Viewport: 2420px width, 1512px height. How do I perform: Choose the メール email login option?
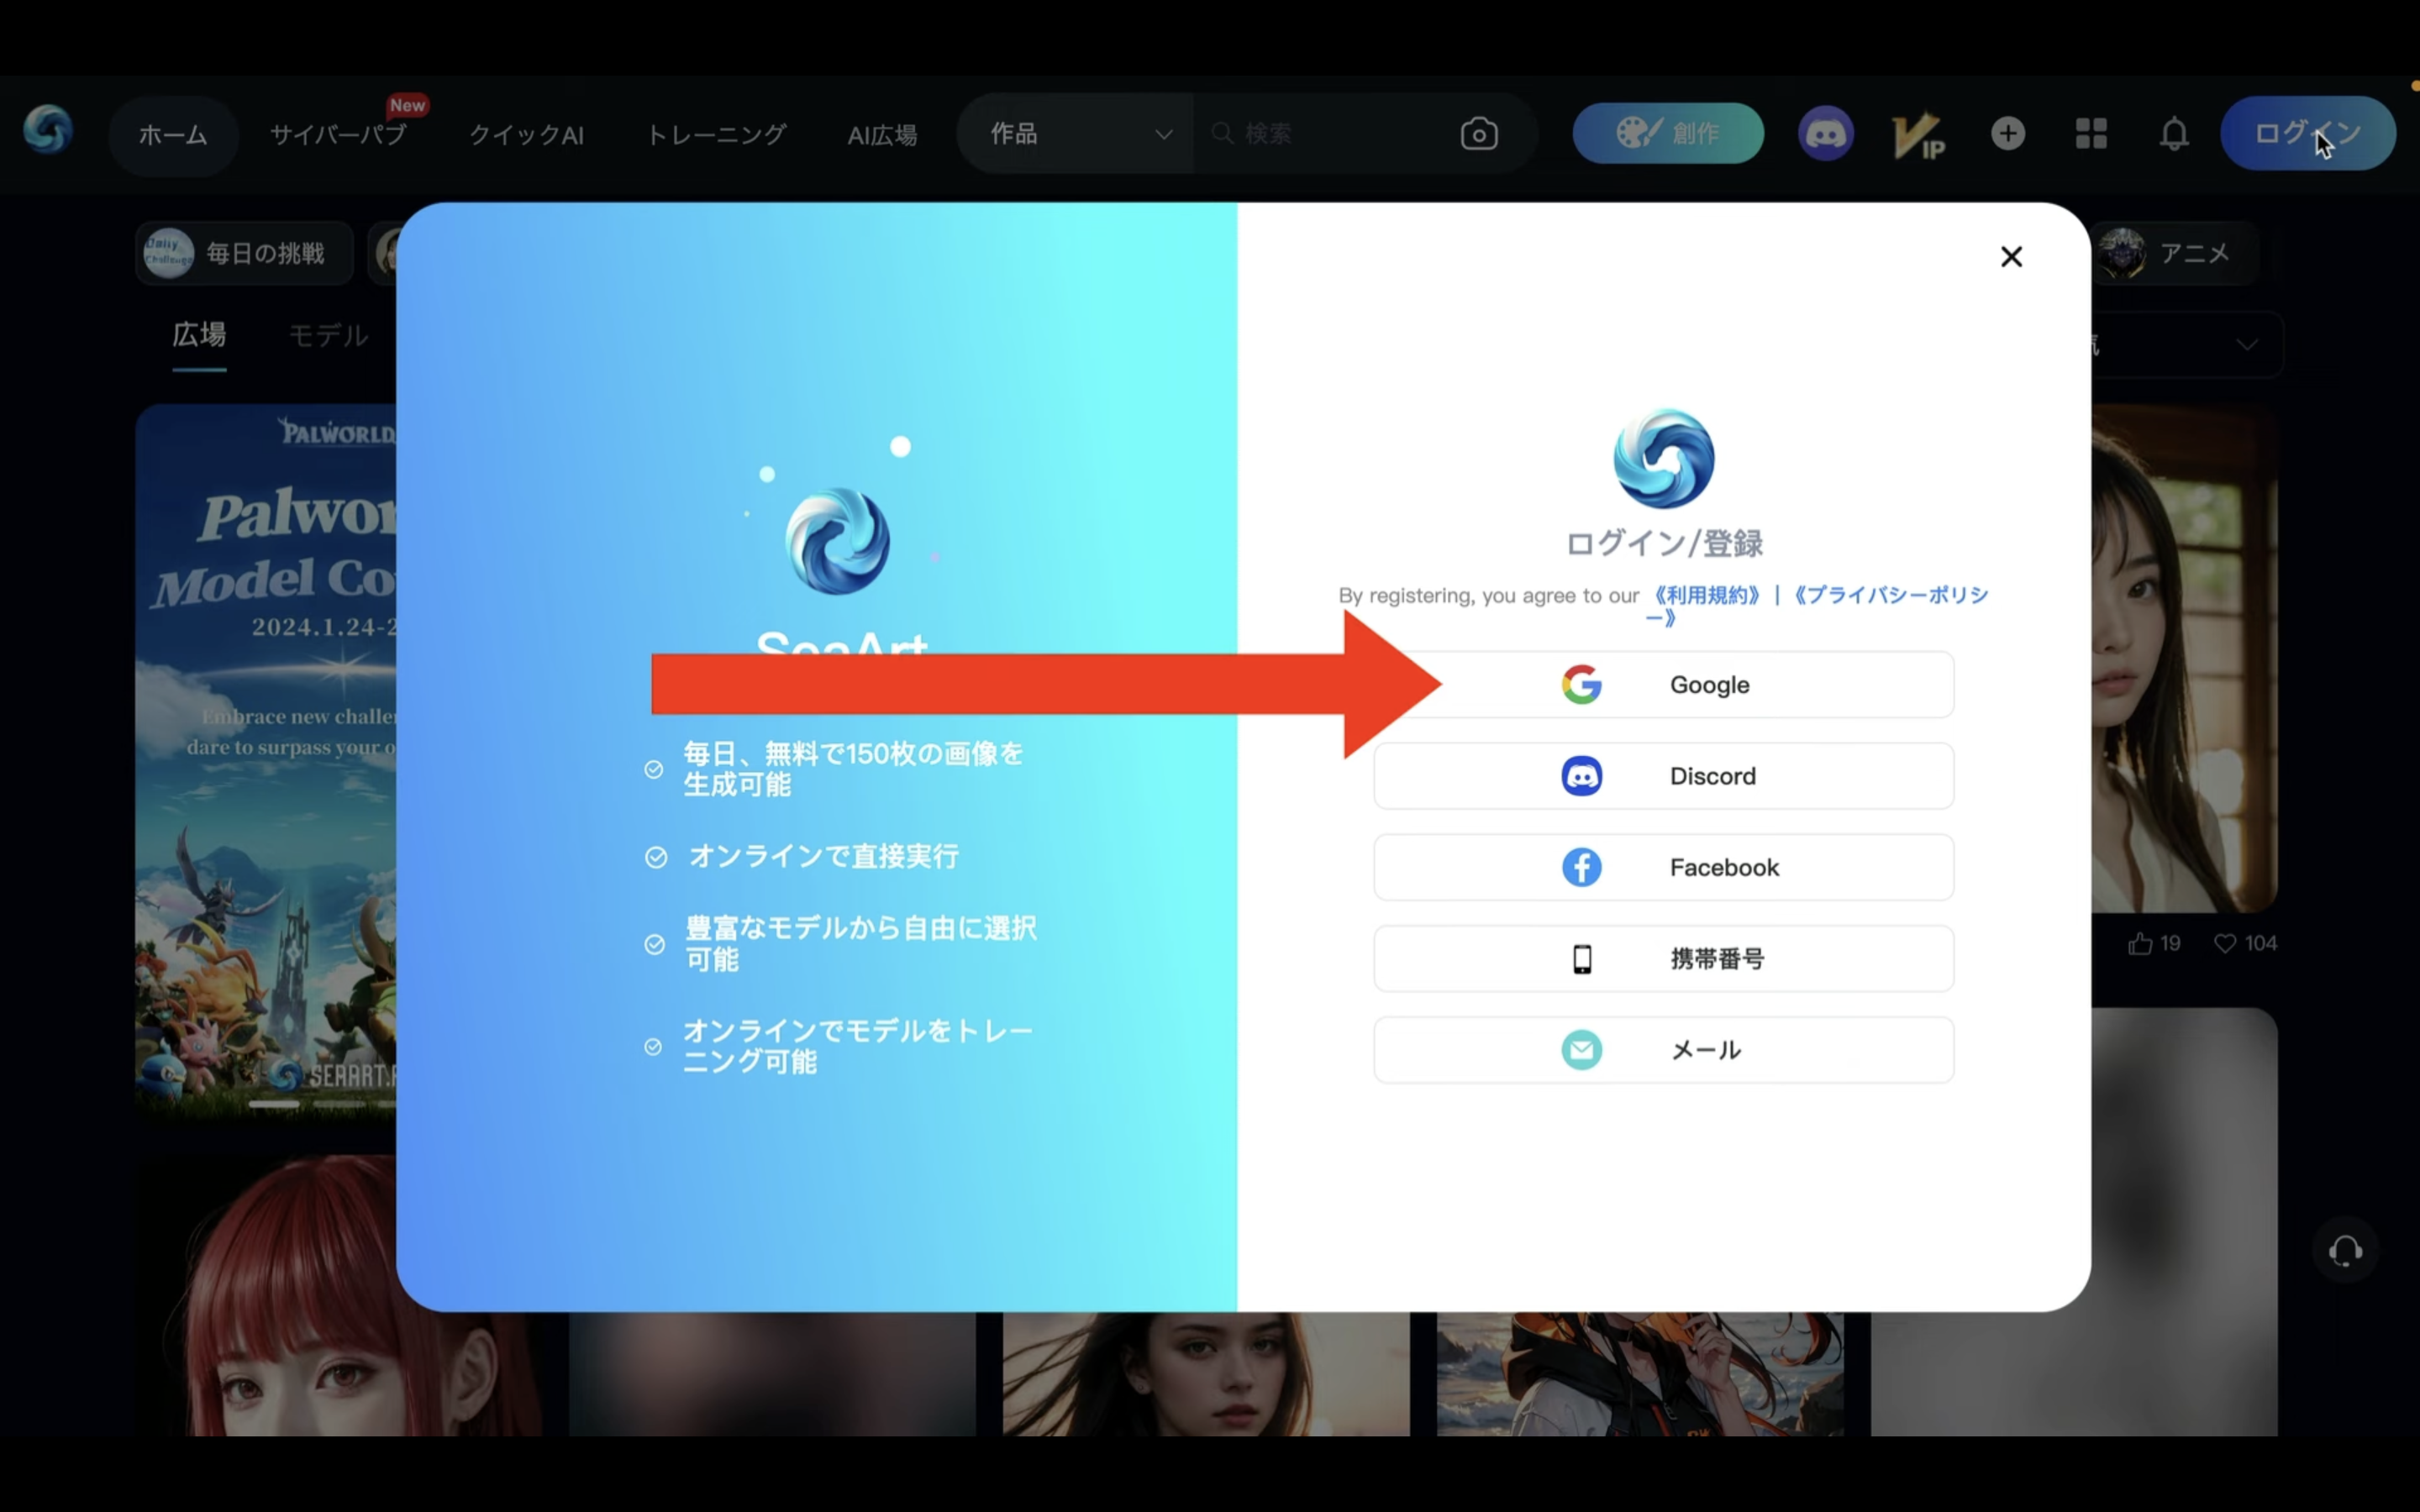pyautogui.click(x=1664, y=1050)
